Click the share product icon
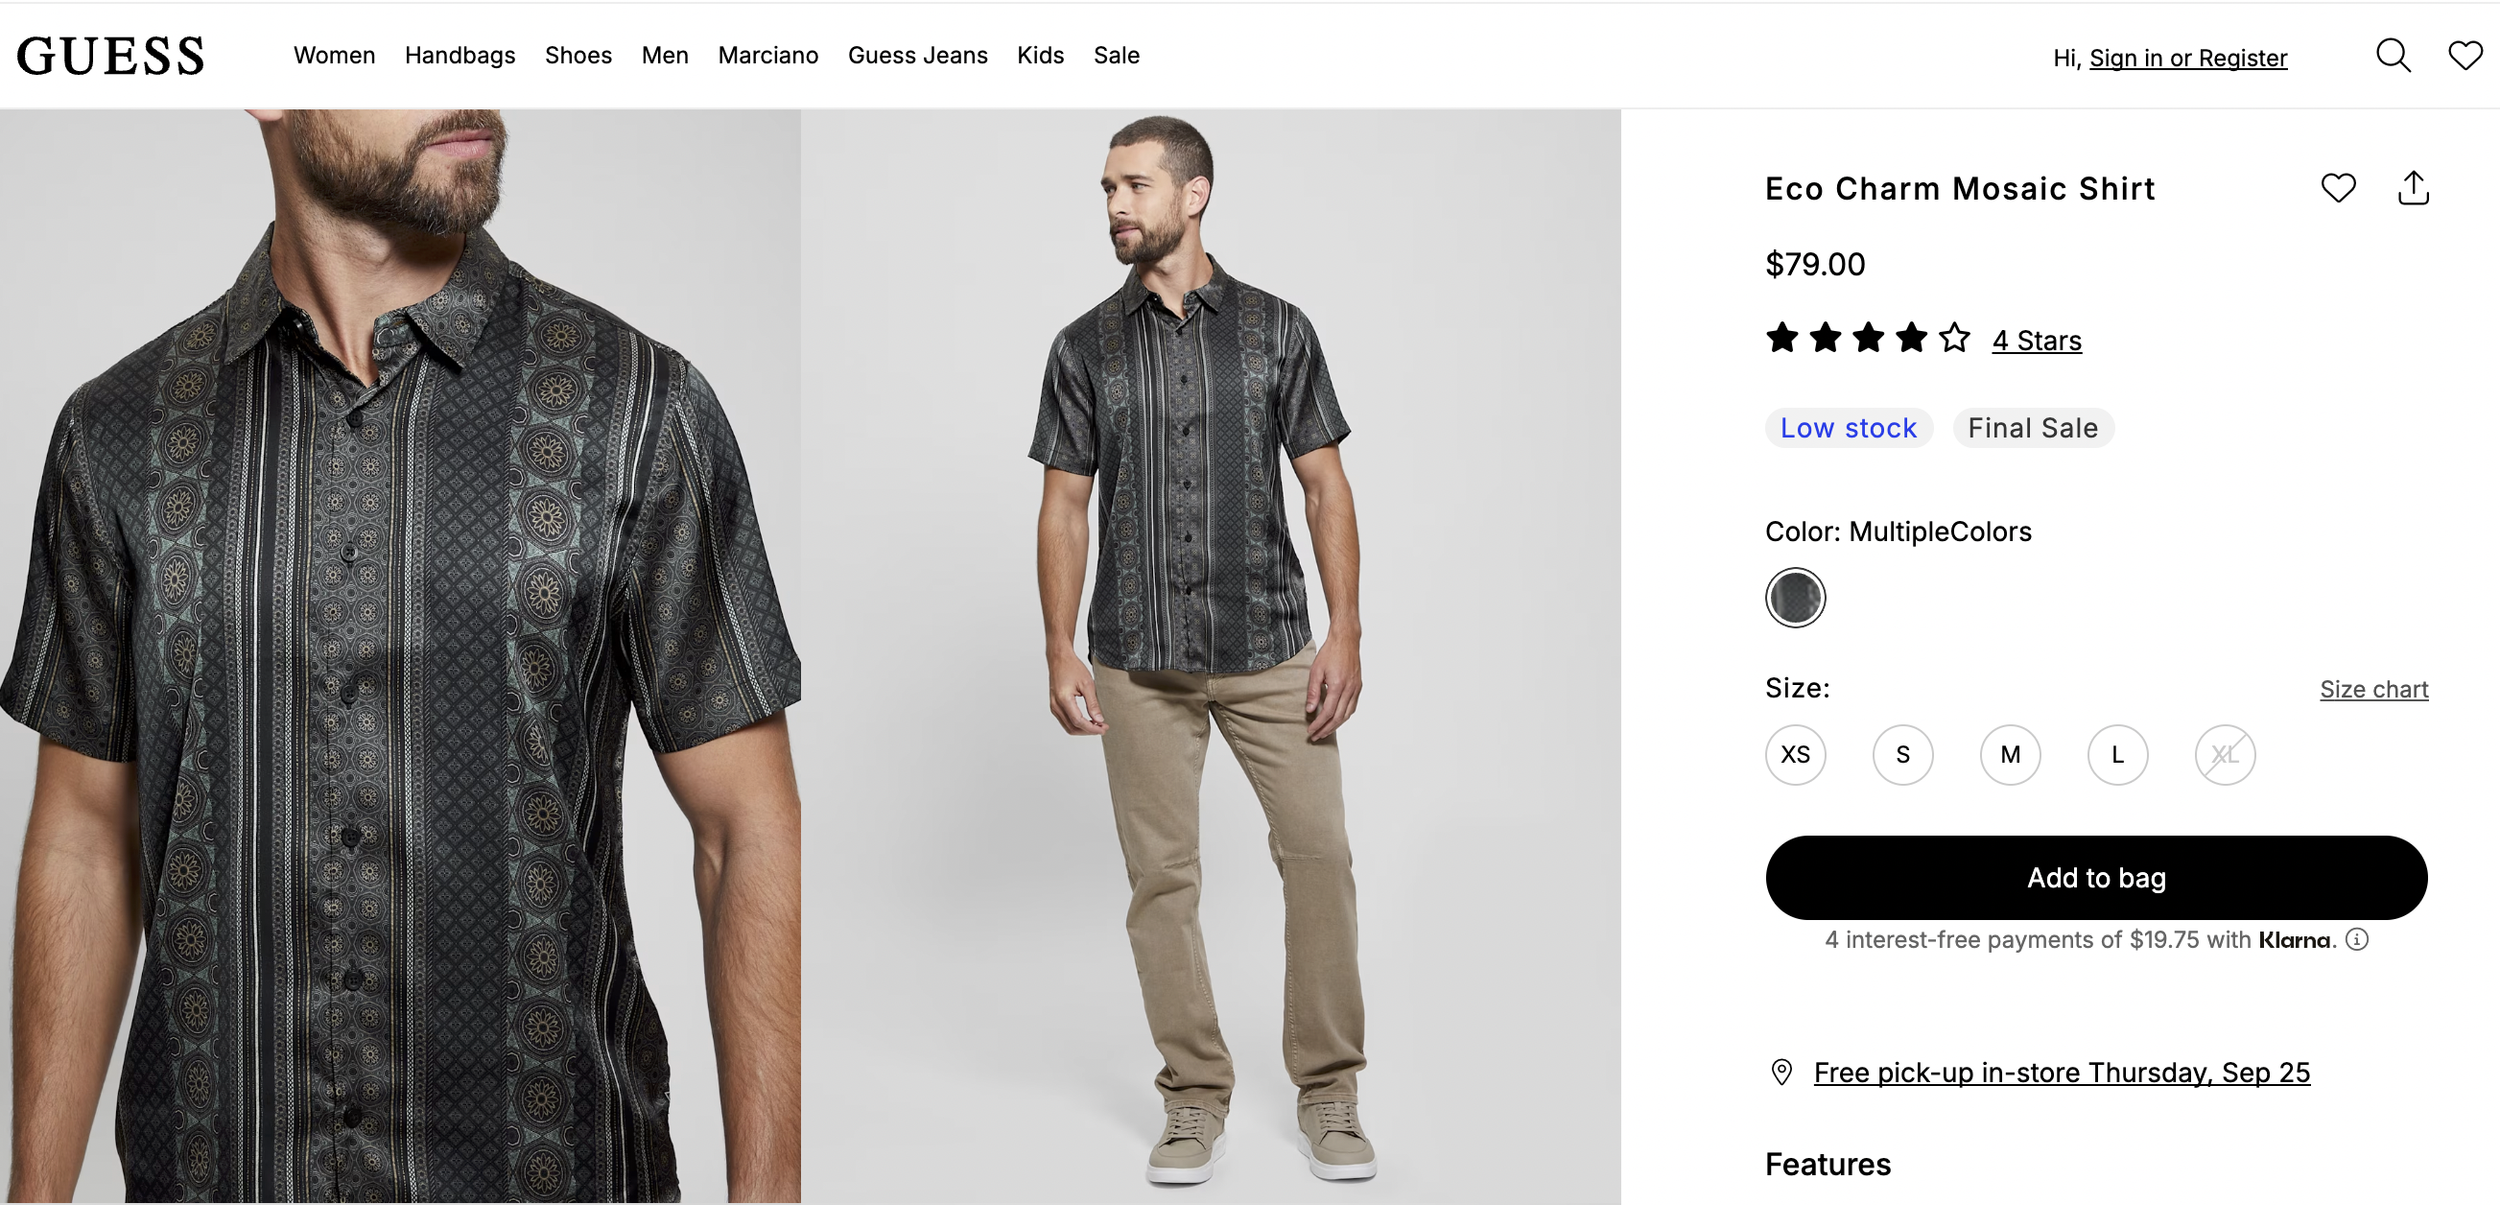2500x1205 pixels. 2413,188
